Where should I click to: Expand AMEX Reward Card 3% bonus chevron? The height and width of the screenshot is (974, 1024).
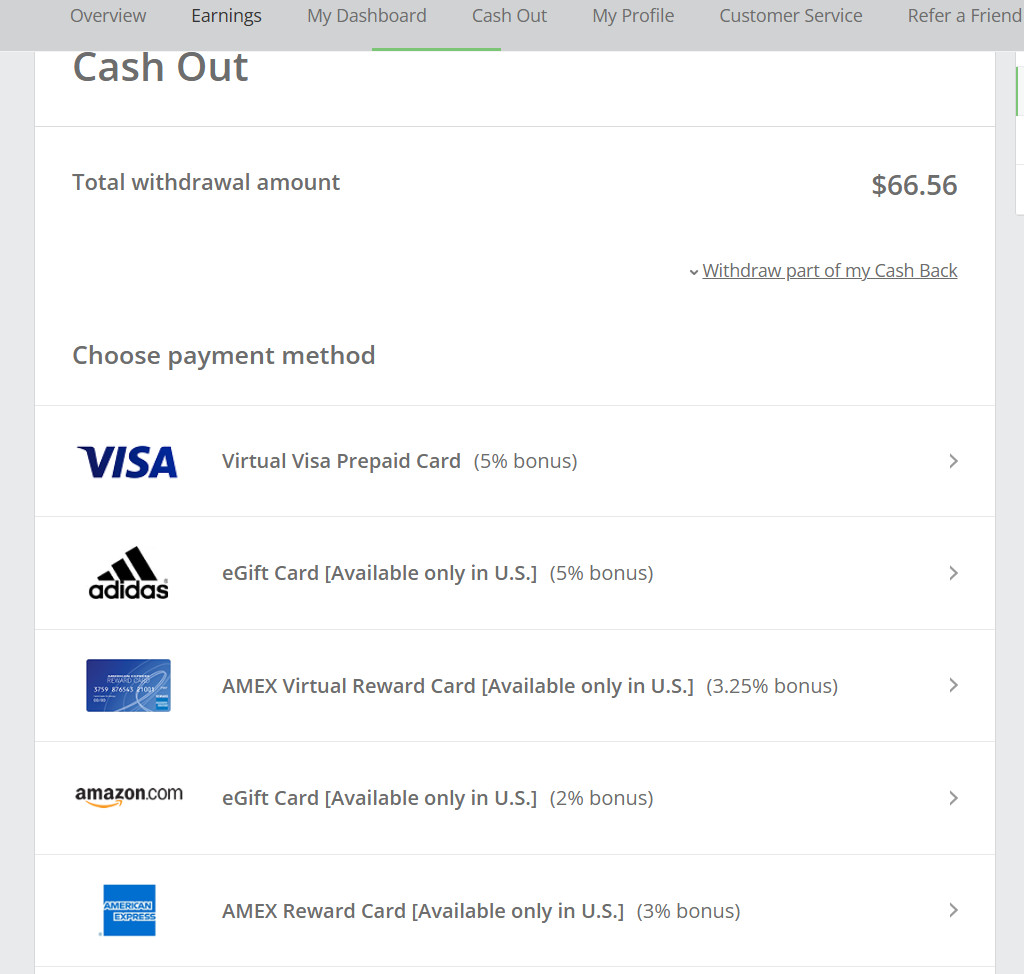tap(953, 910)
